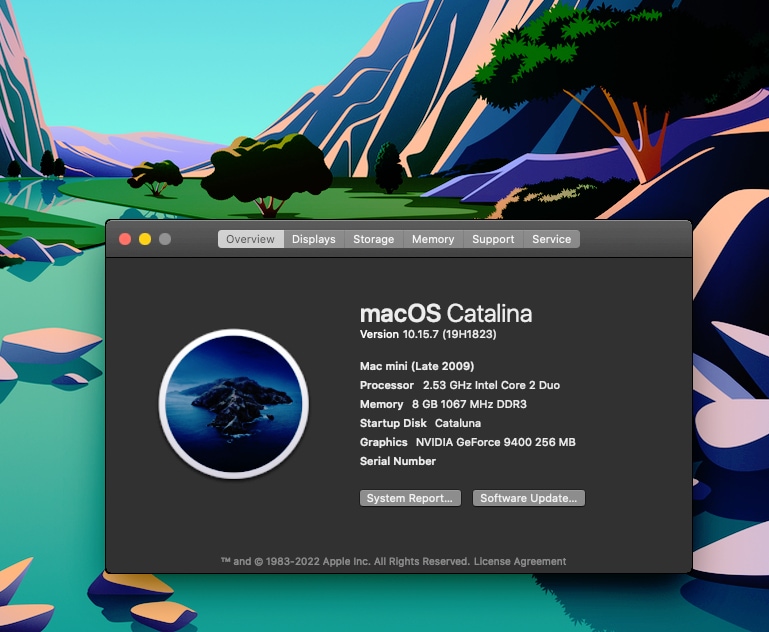Click the 8 GB 1067 MHz DDR3 value
The image size is (769, 632).
[469, 404]
